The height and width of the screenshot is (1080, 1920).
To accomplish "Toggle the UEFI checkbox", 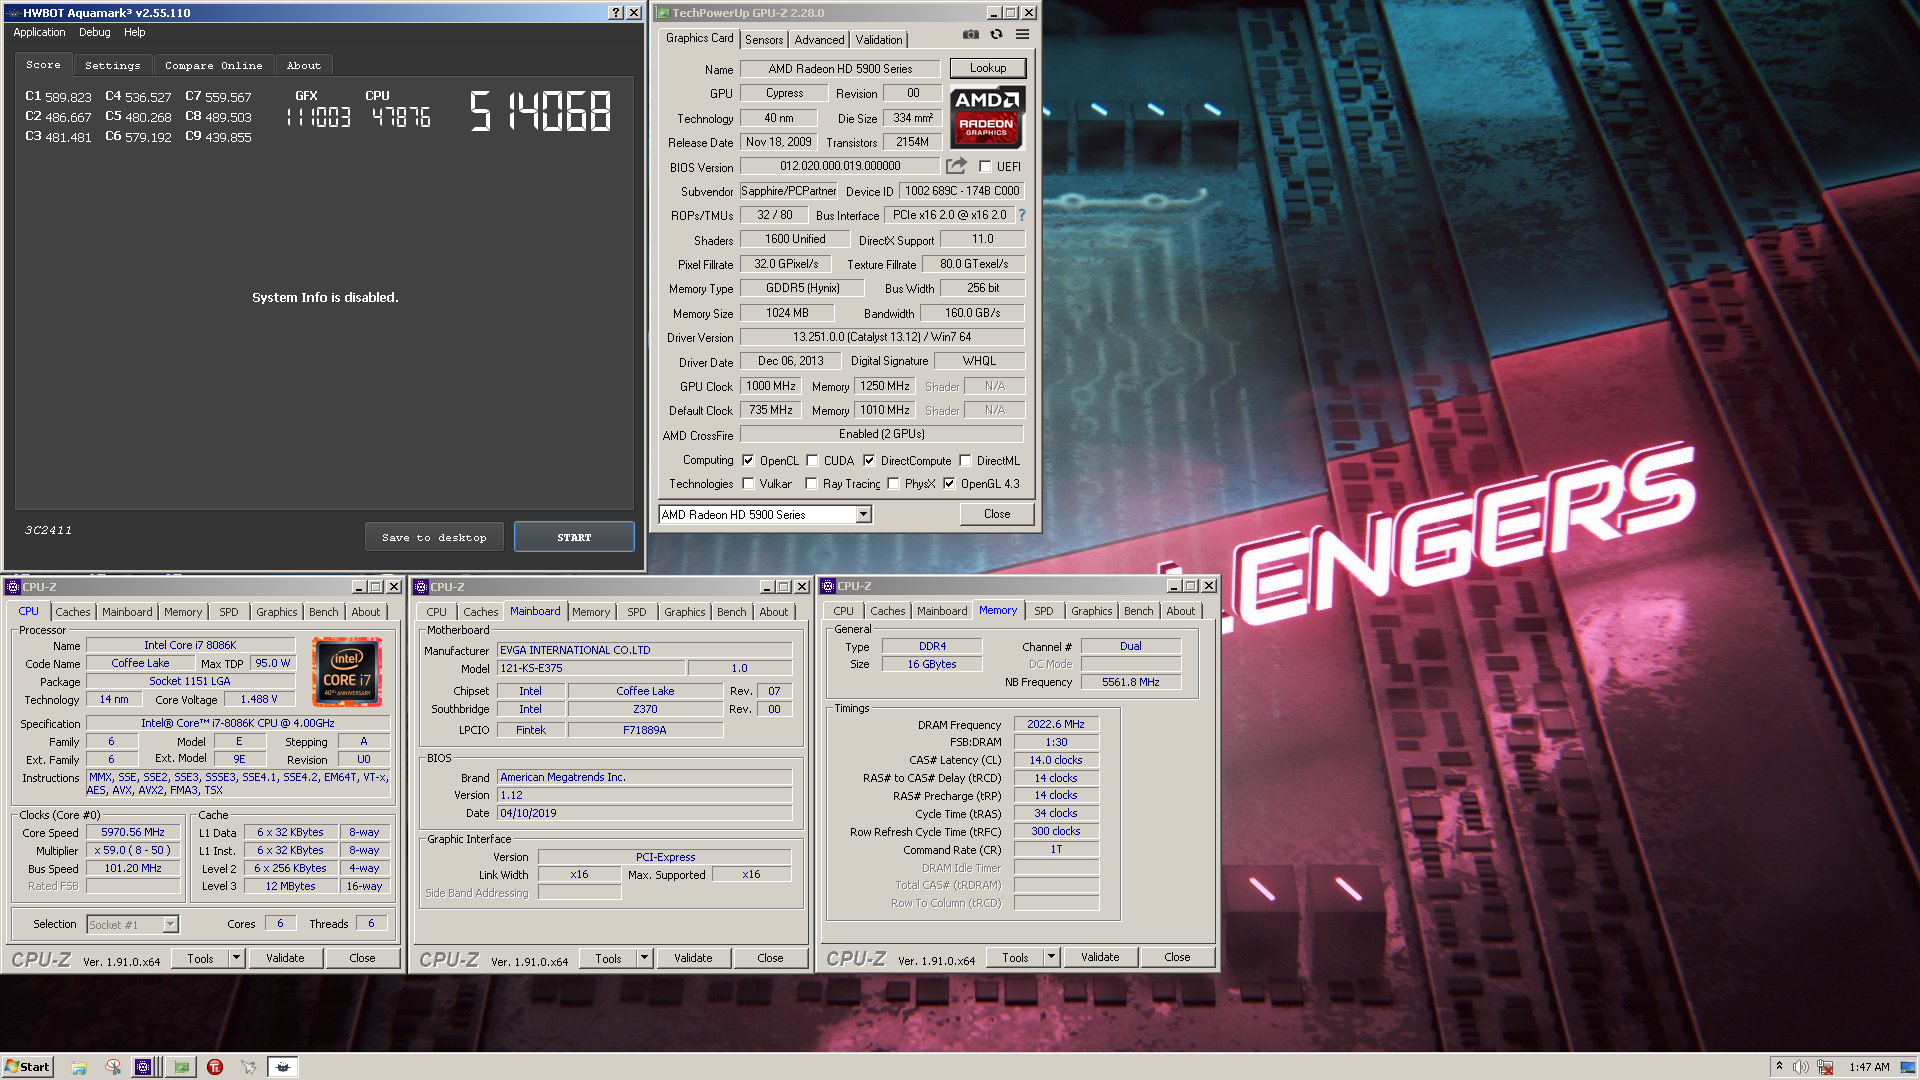I will point(985,167).
